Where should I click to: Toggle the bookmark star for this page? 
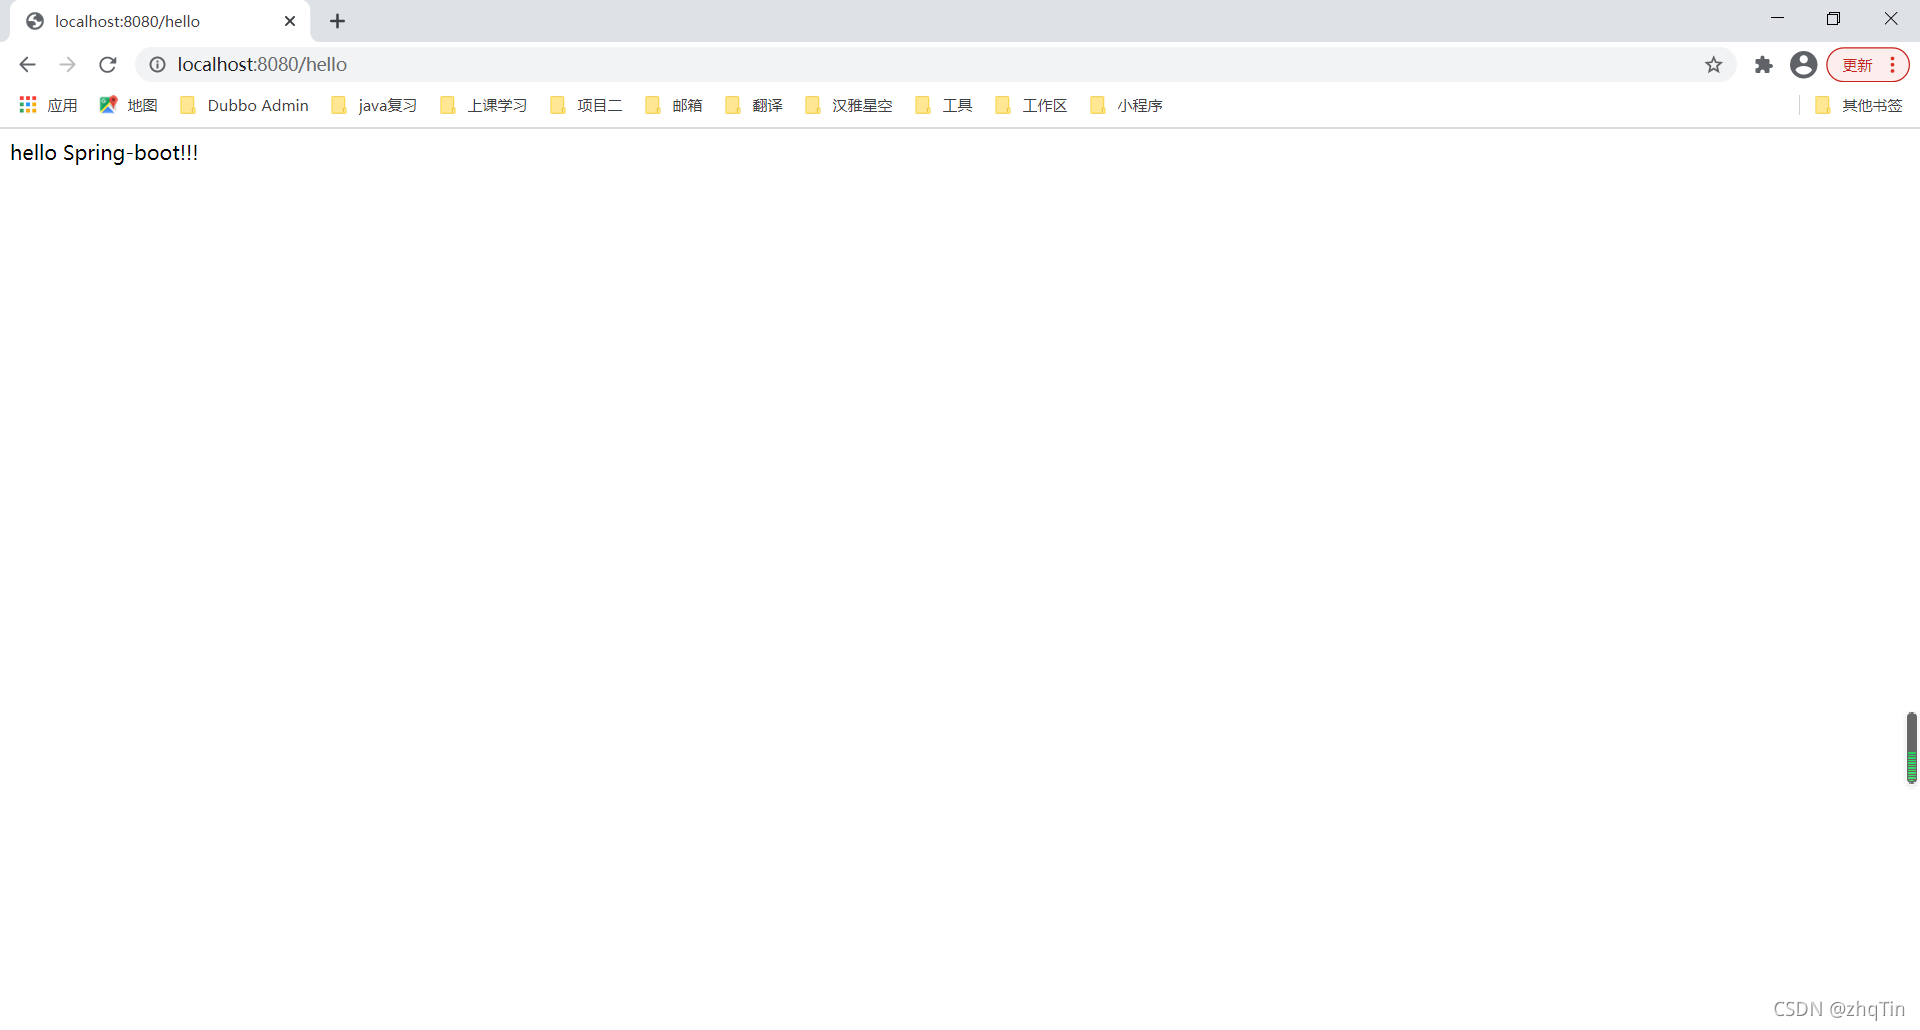[x=1714, y=64]
